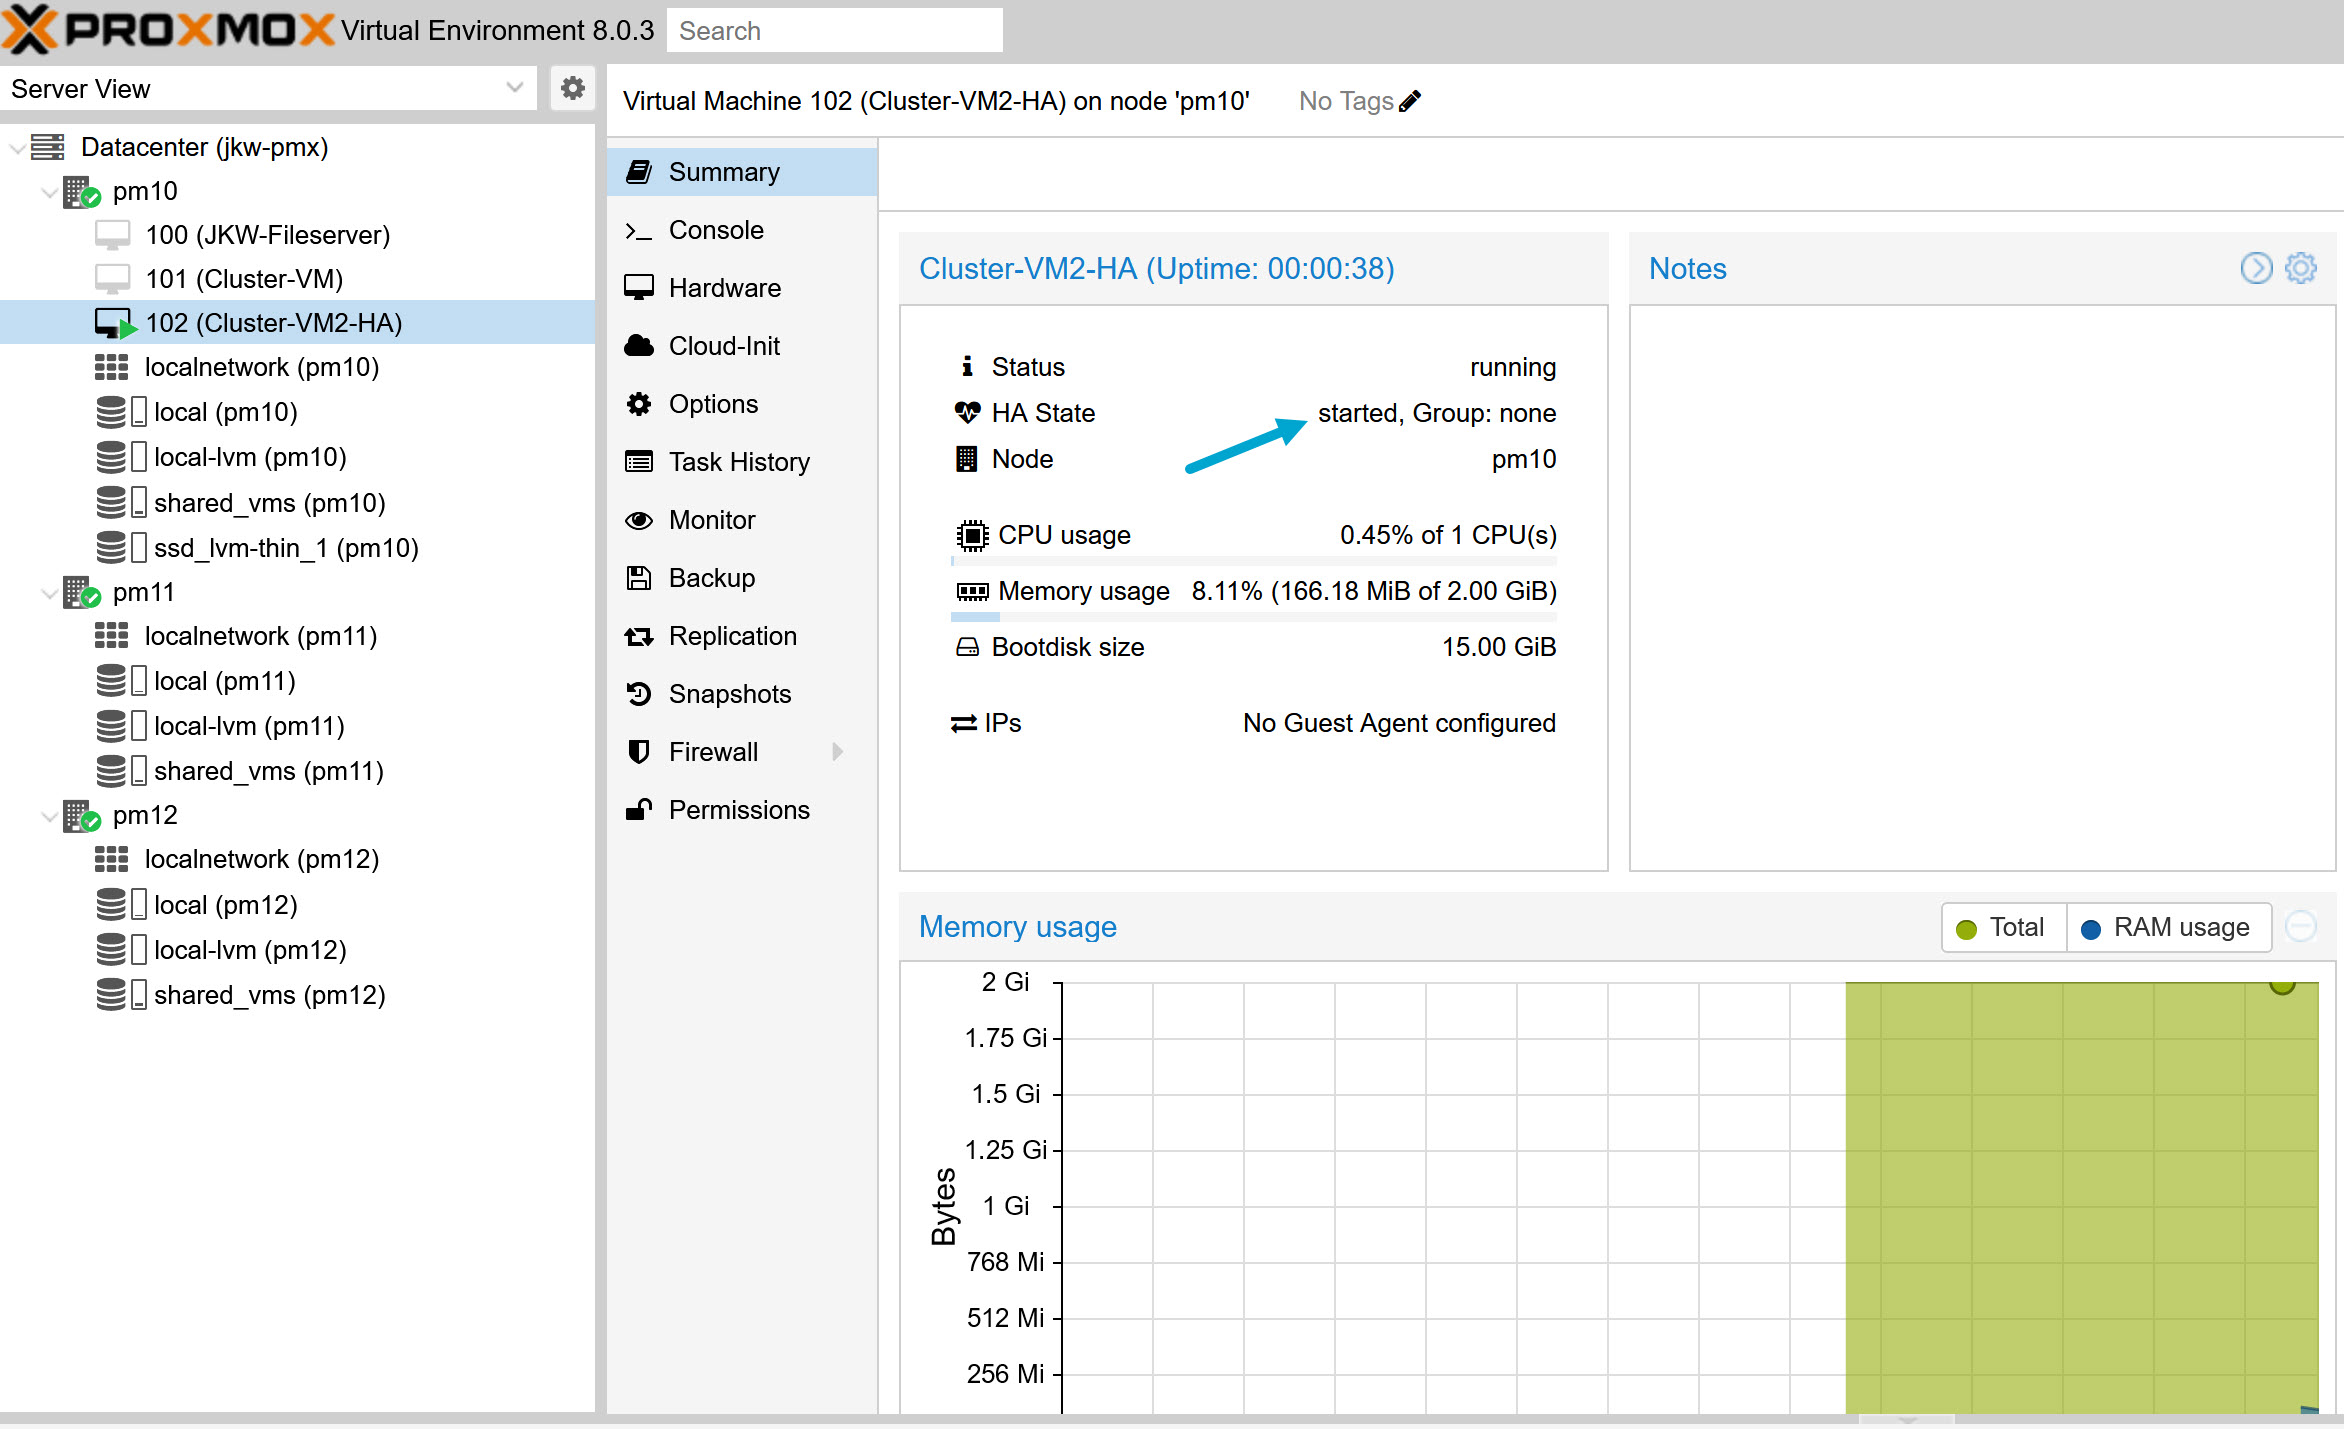Click into the Search field
Screen dimensions: 2344x1429
coord(834,31)
